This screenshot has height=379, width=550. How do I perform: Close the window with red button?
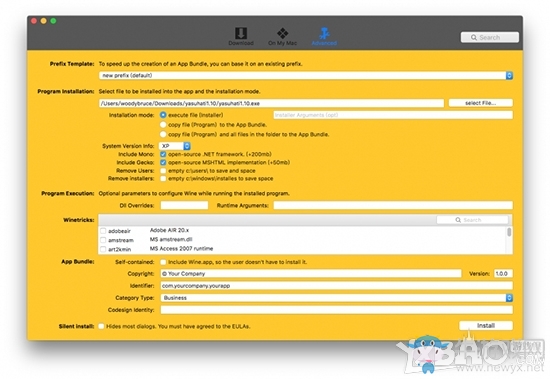[34, 21]
